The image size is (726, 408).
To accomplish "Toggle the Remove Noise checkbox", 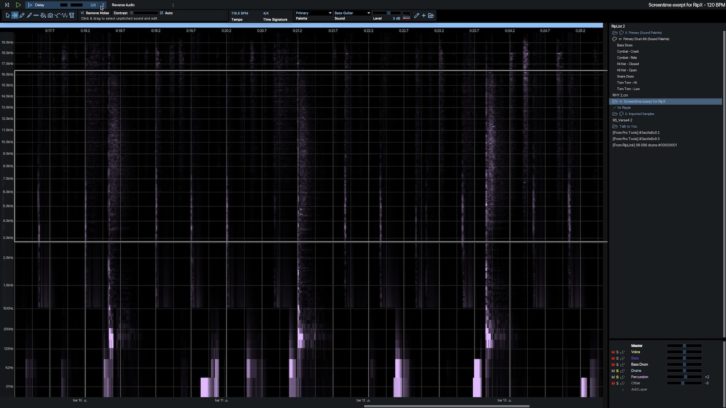I will (x=82, y=13).
